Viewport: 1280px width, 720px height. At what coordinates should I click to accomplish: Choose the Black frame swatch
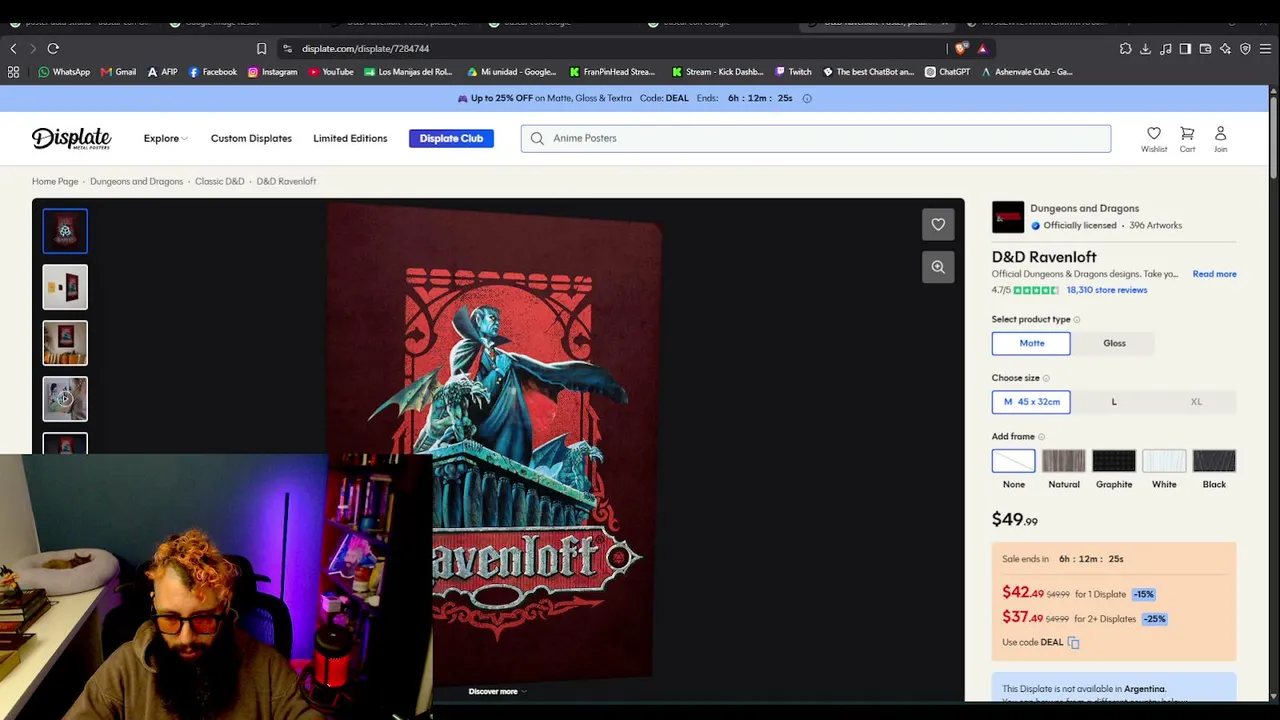[x=1214, y=461]
